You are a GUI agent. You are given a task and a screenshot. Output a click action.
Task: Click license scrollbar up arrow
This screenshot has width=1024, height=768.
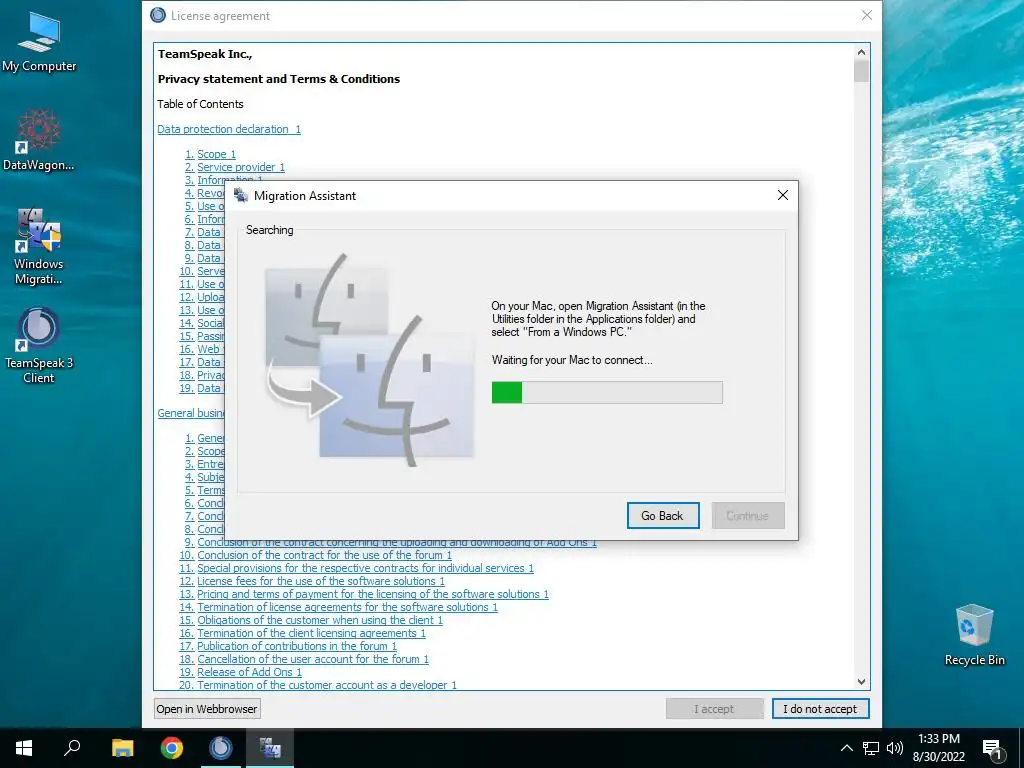tap(861, 52)
